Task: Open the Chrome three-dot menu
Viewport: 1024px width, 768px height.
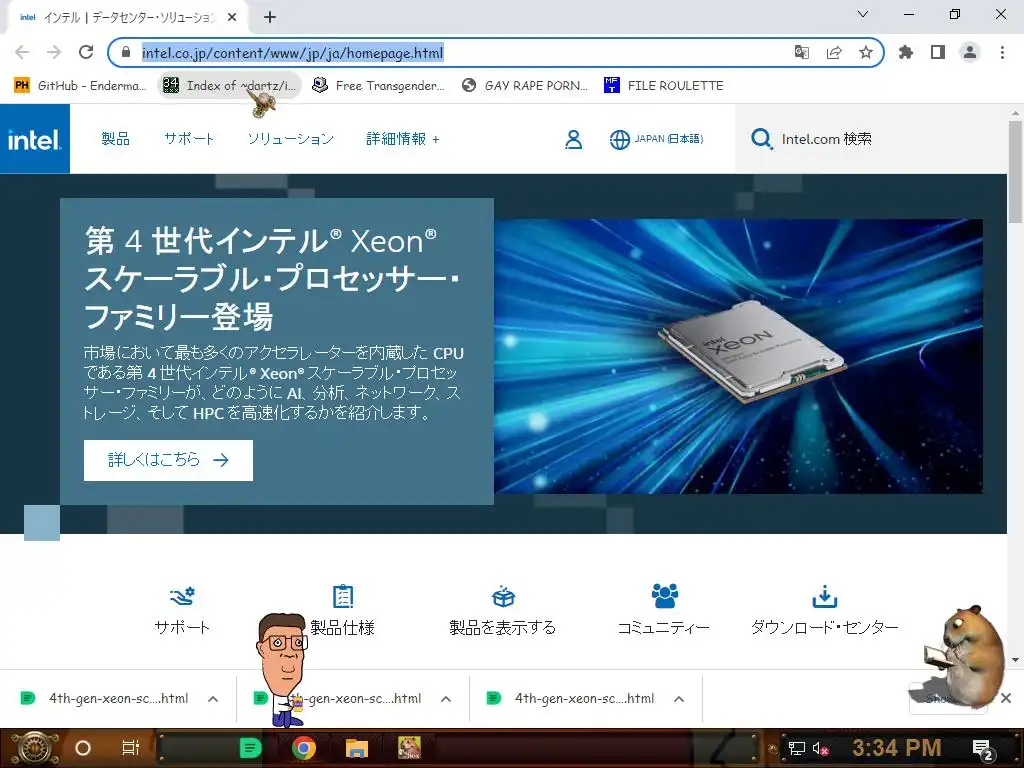Action: tap(1002, 52)
